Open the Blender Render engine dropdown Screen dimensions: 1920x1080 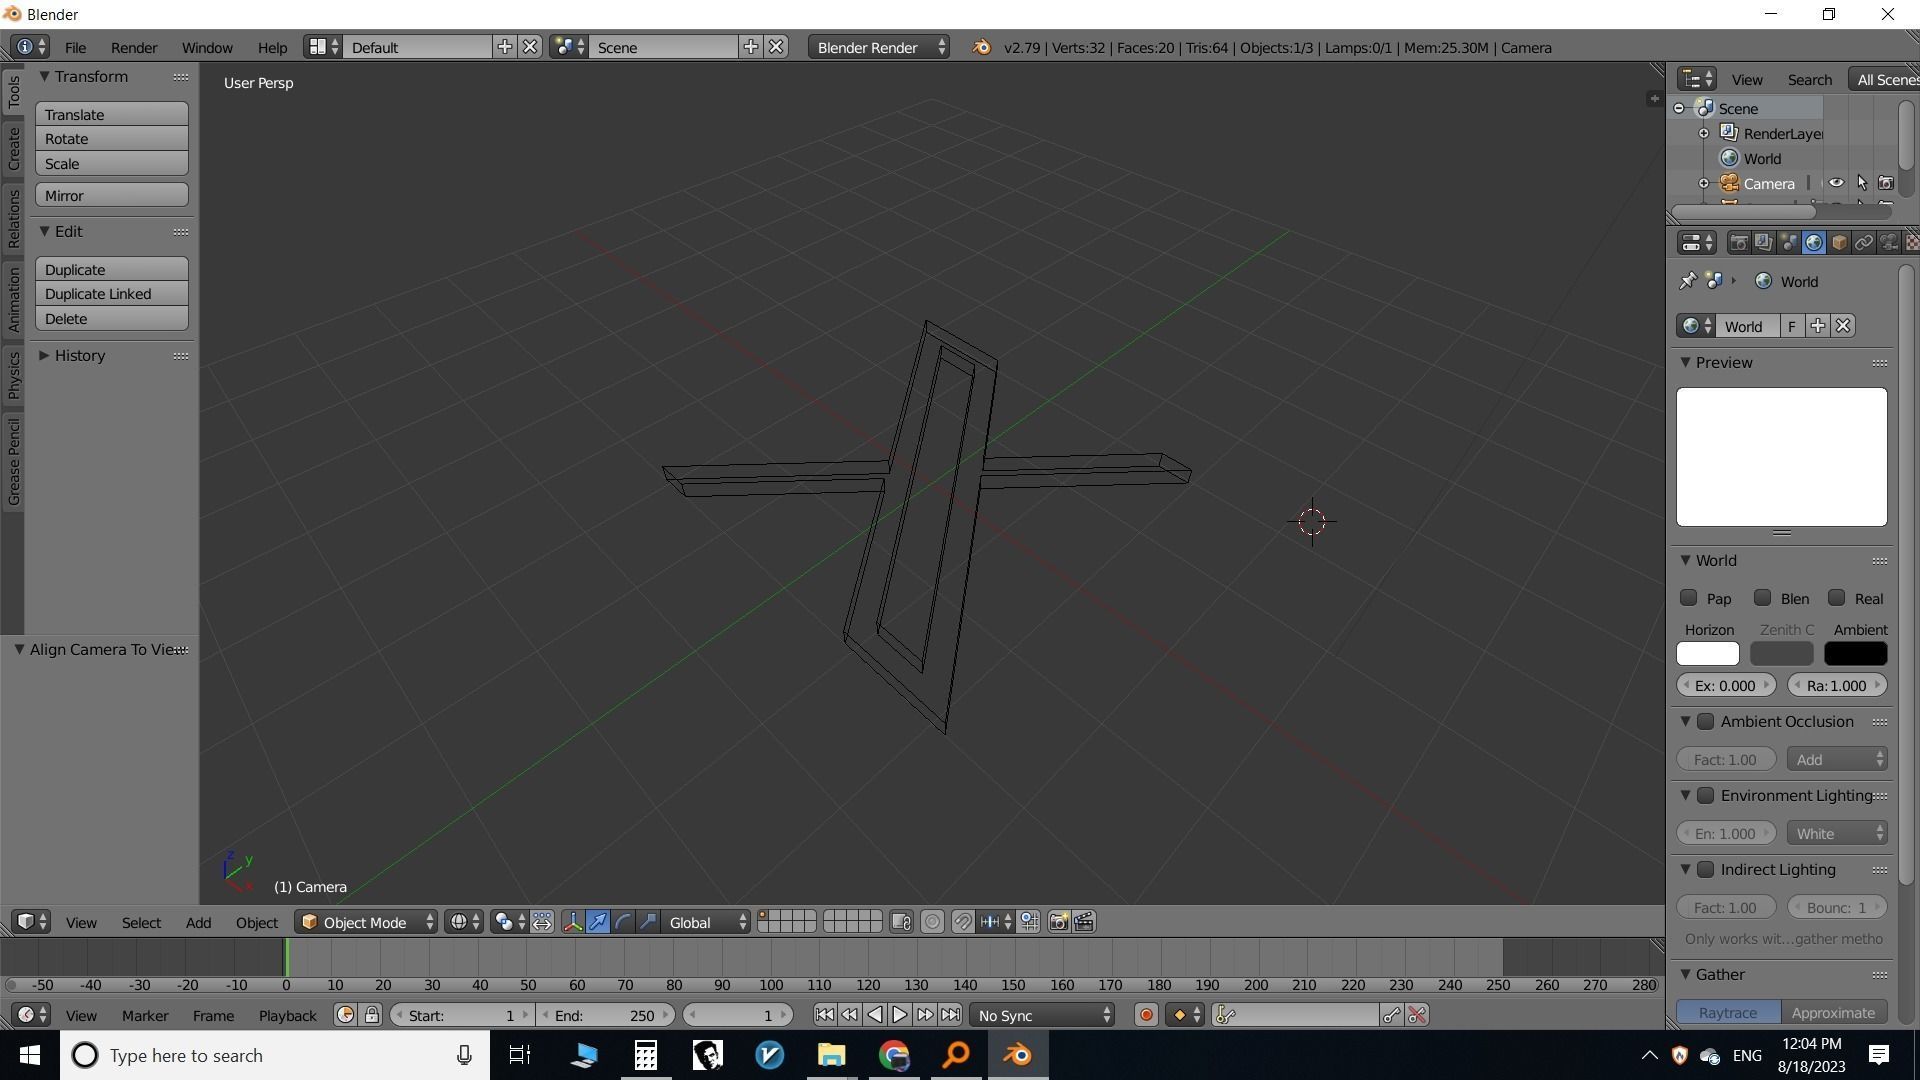tap(879, 47)
